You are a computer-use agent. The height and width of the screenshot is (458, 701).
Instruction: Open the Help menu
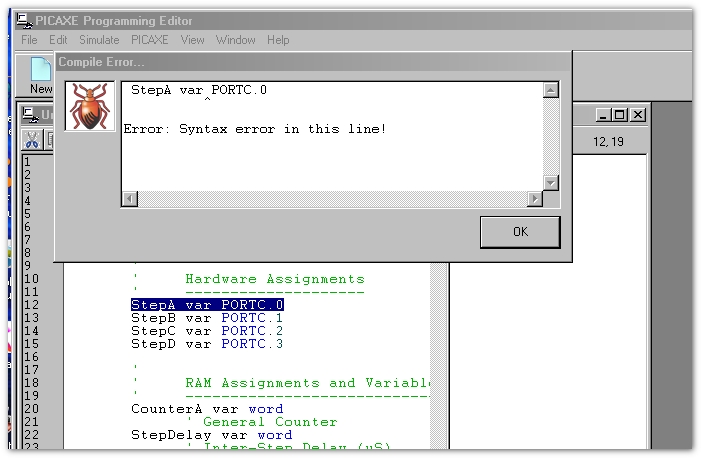pyautogui.click(x=278, y=40)
